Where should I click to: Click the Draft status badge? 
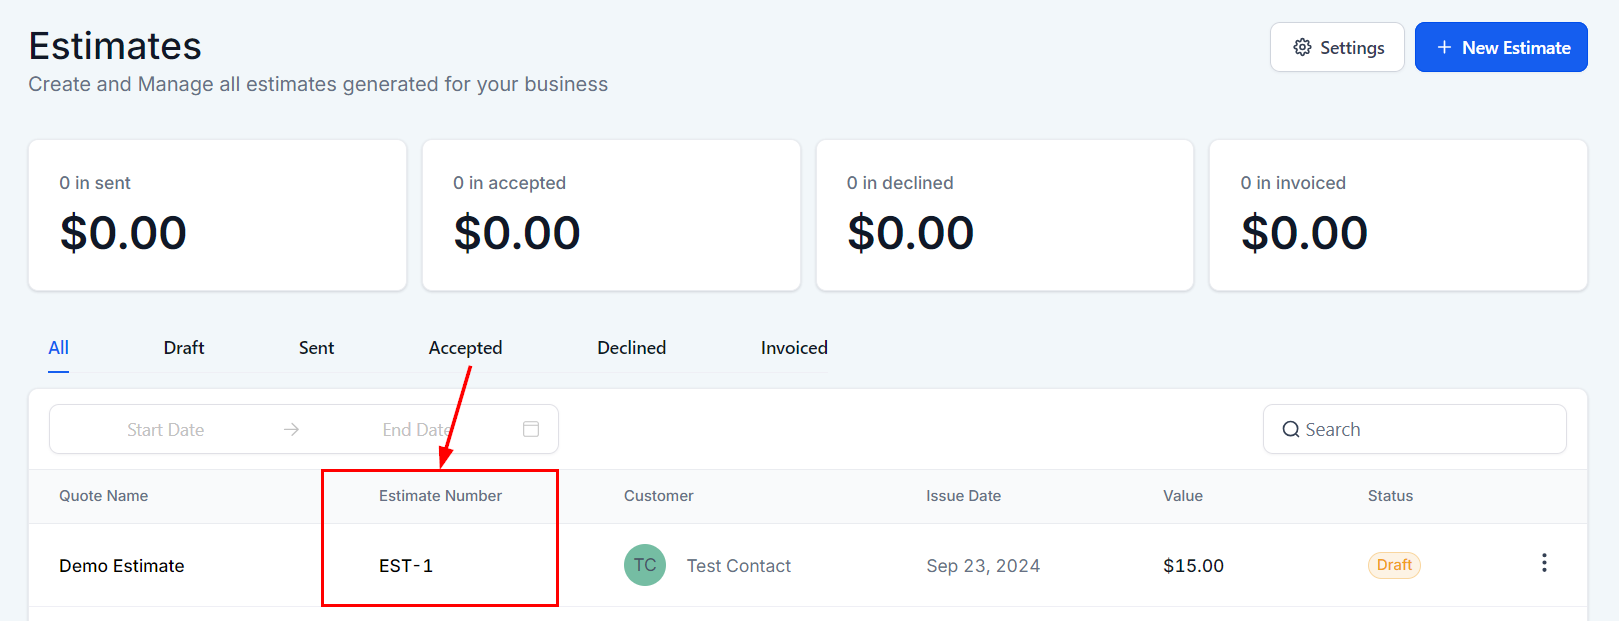pyautogui.click(x=1394, y=565)
